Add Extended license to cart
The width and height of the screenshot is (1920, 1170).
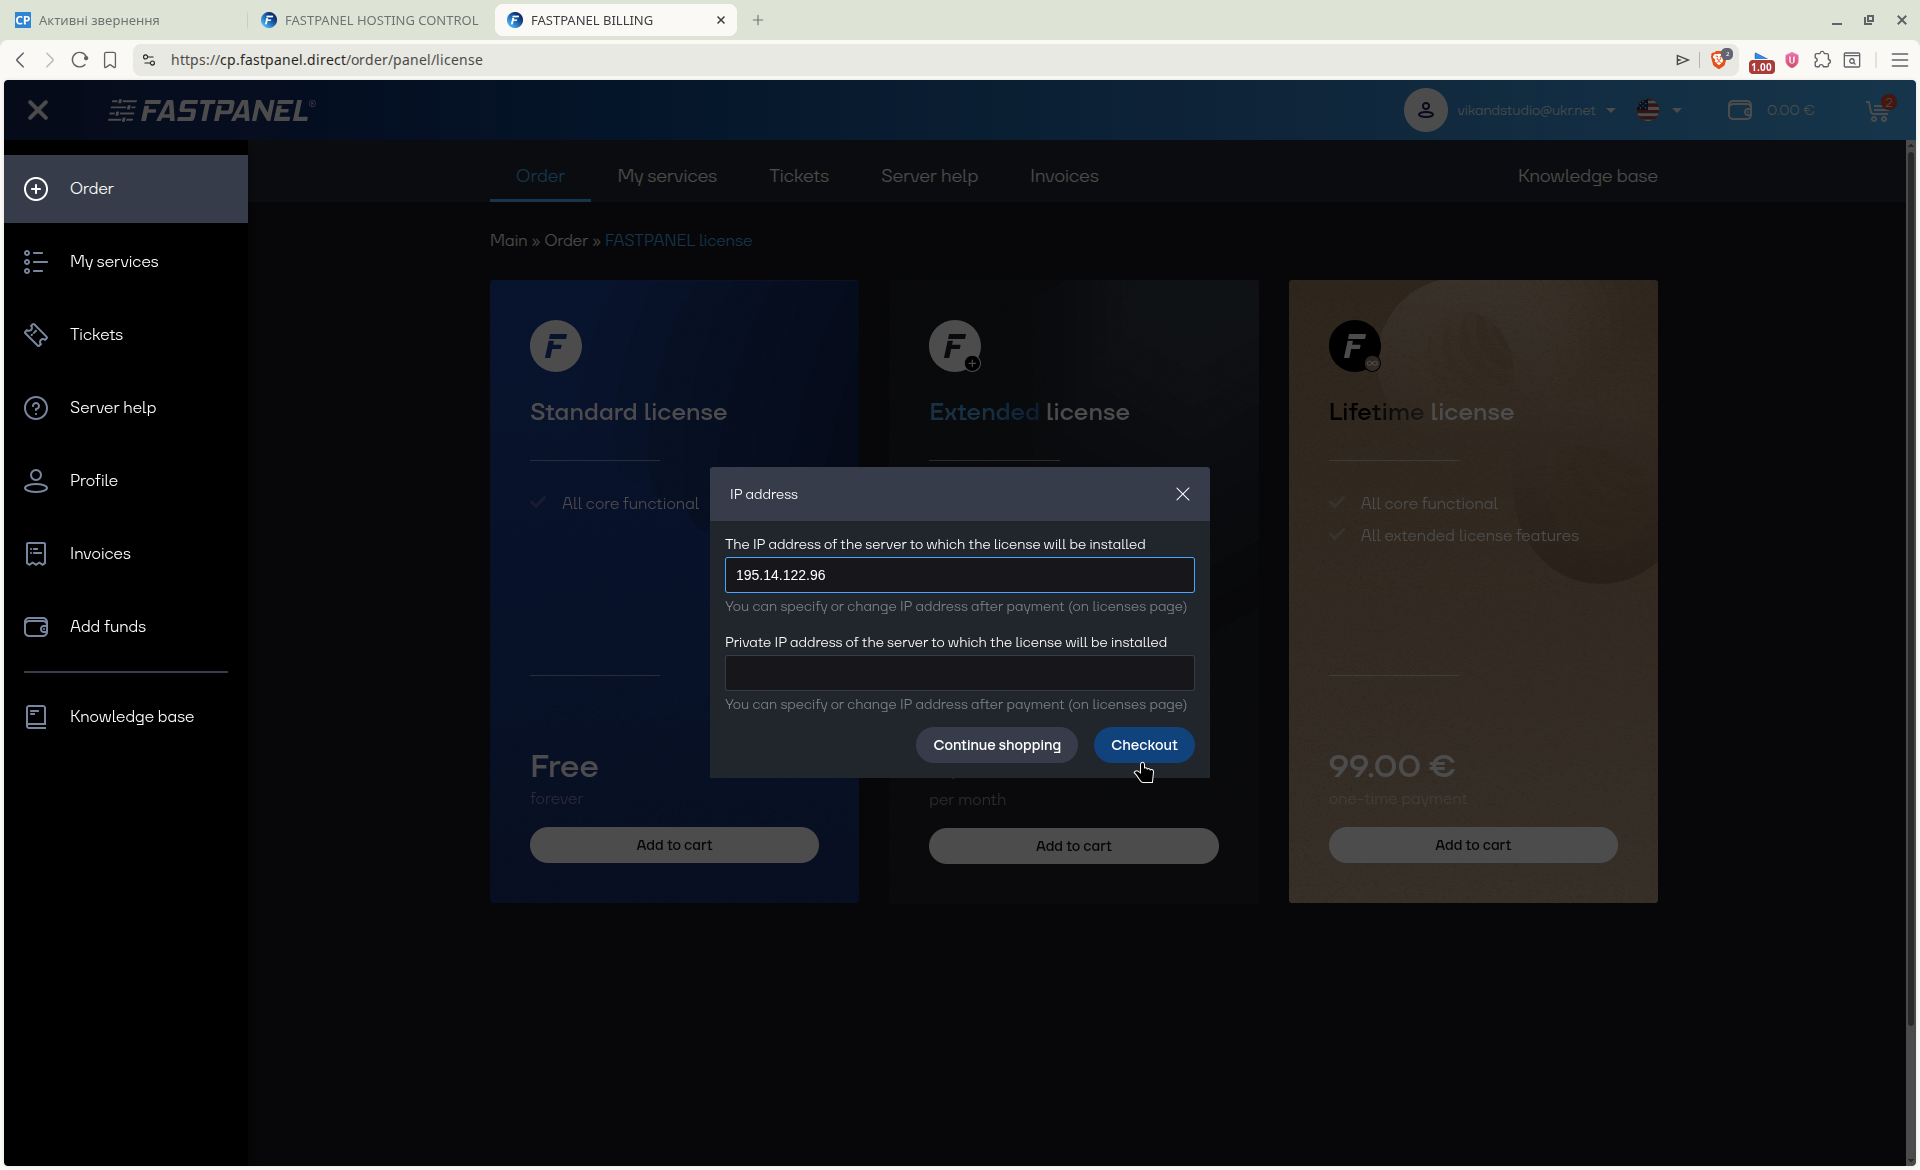(1074, 846)
